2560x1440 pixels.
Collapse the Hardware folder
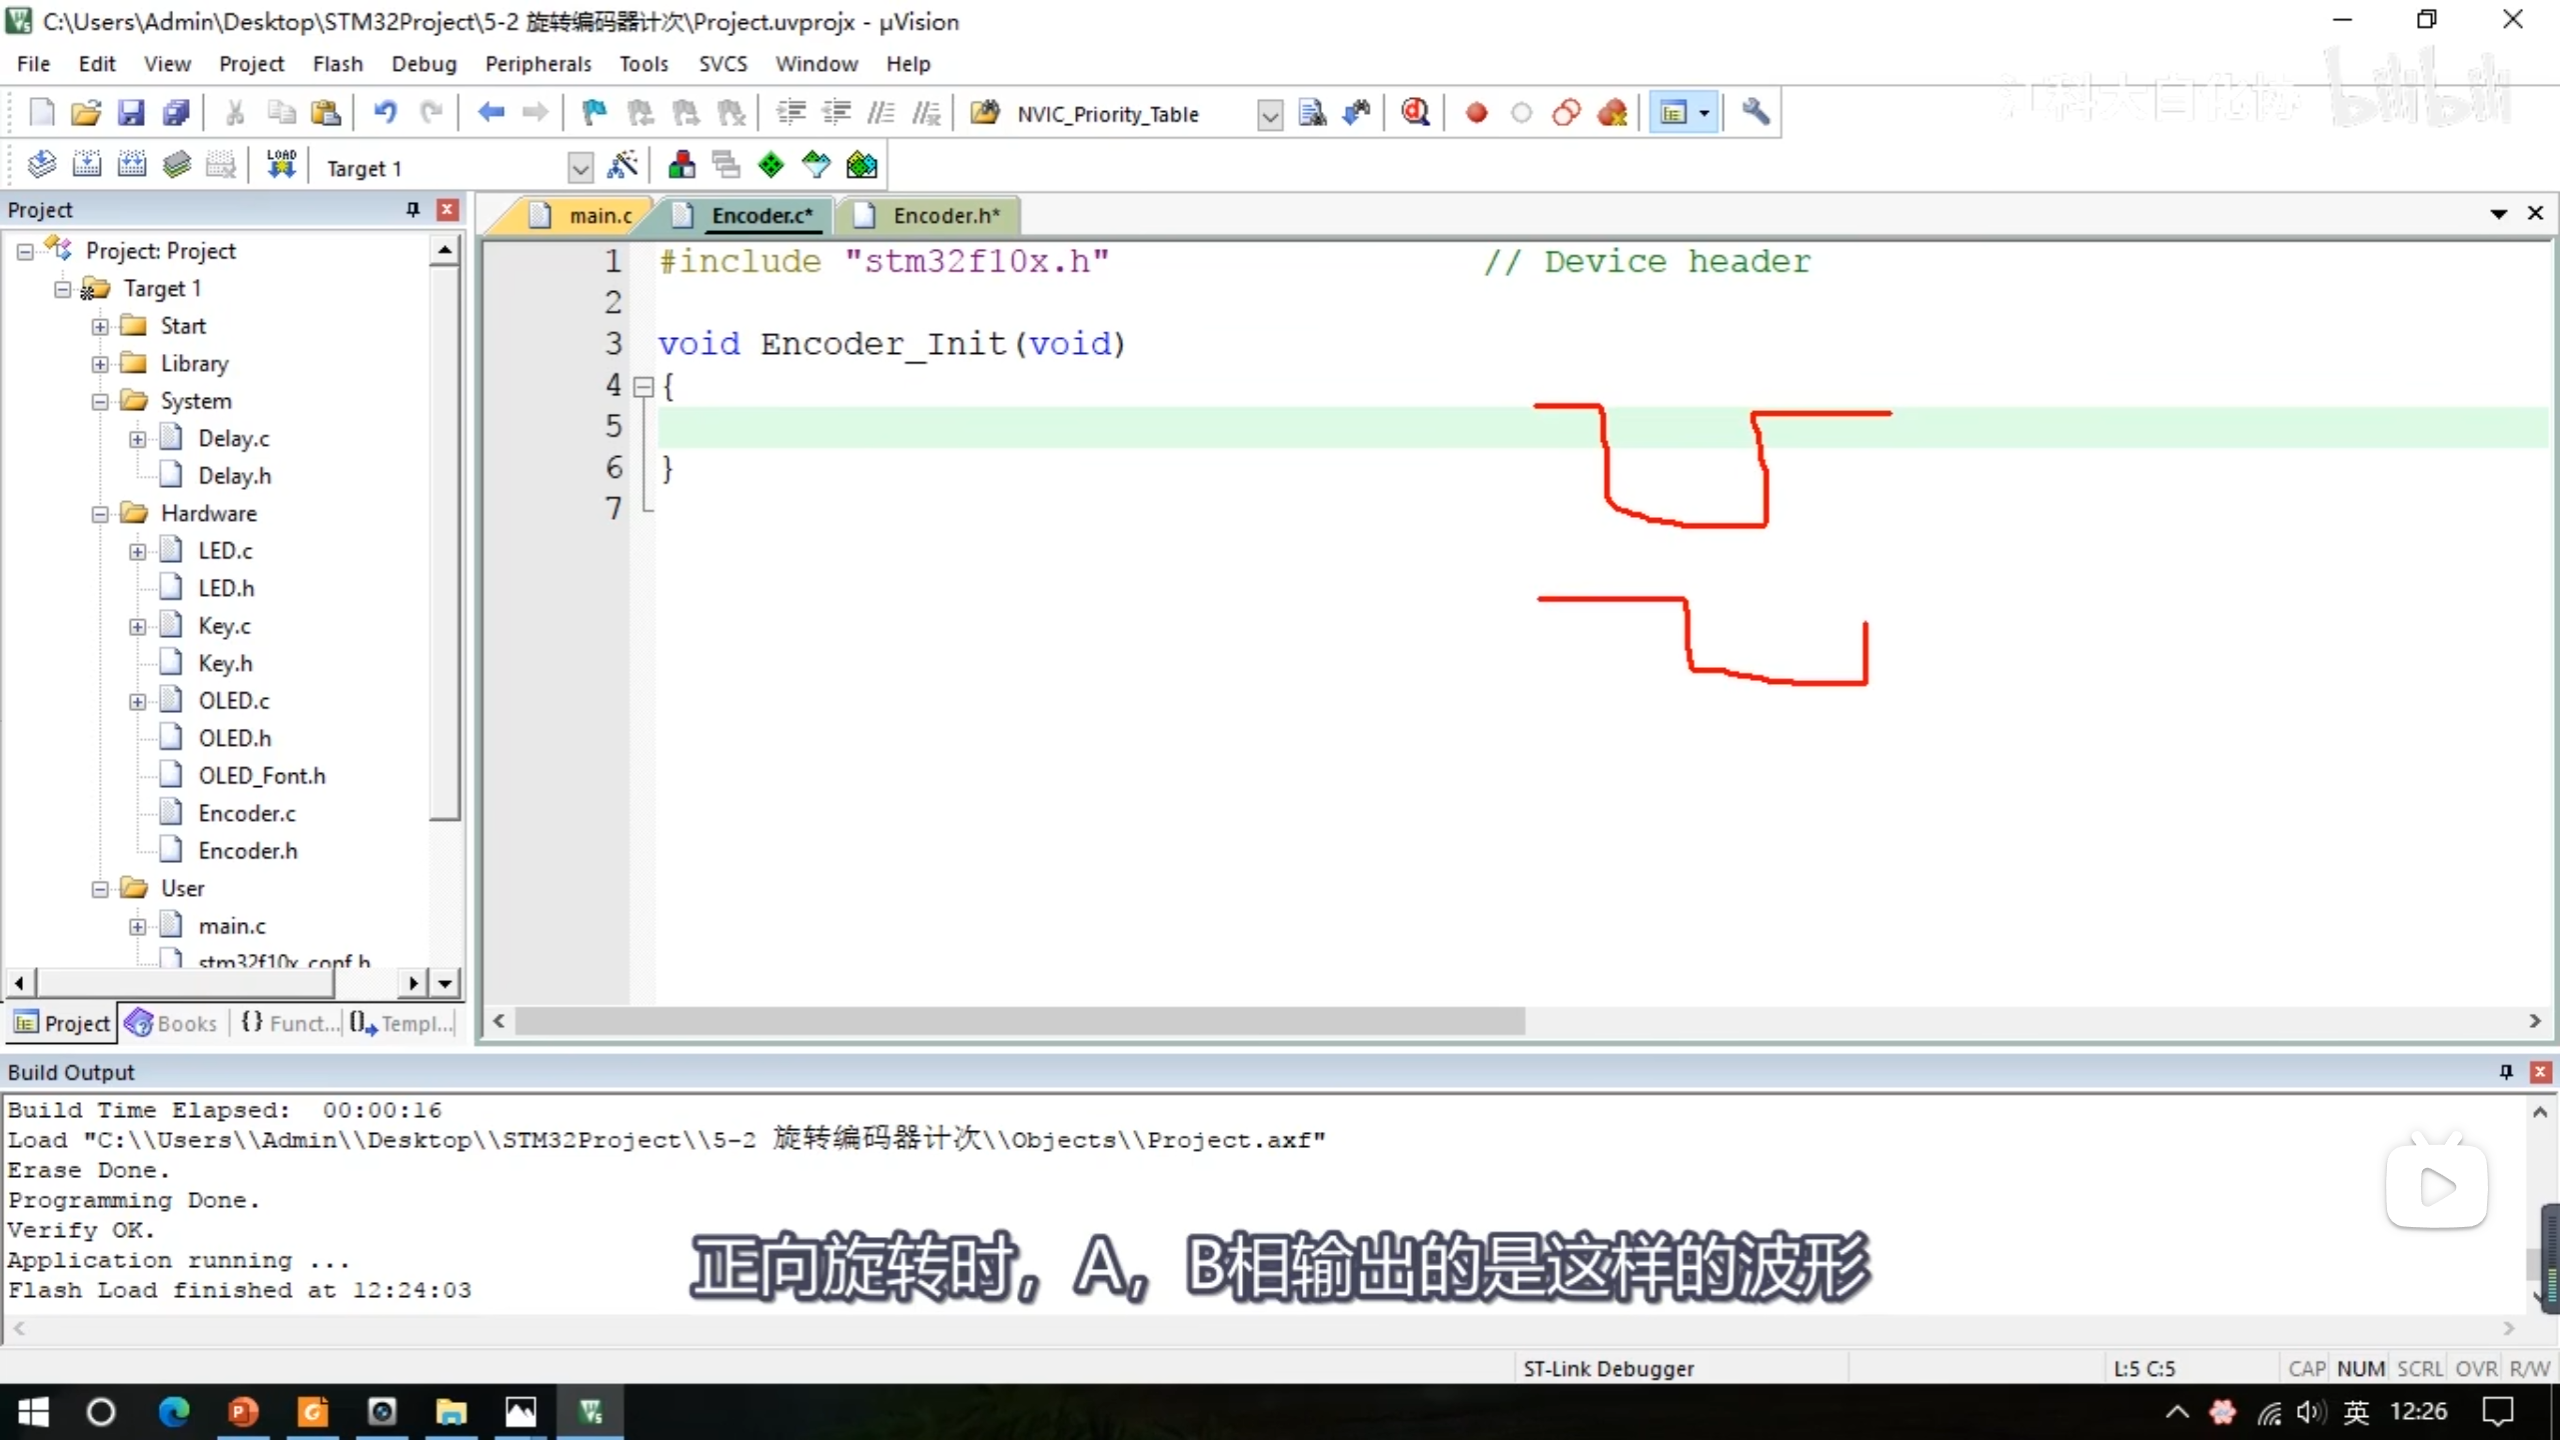(100, 514)
